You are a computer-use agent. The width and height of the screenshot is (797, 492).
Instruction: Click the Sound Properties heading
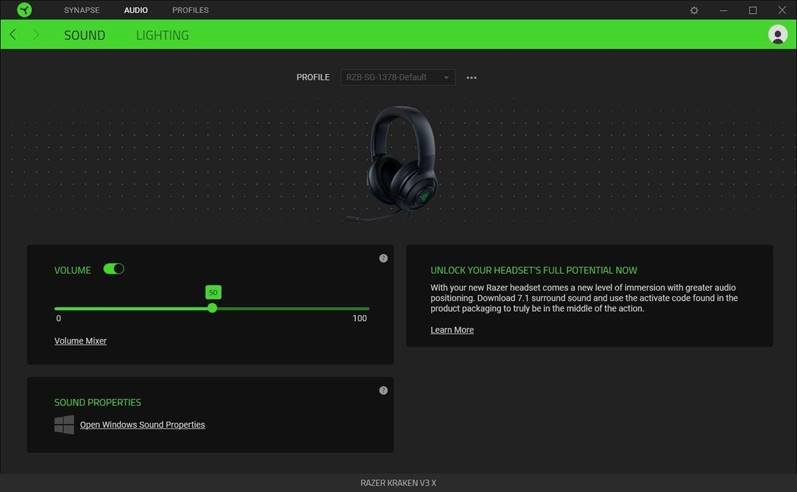[98, 403]
